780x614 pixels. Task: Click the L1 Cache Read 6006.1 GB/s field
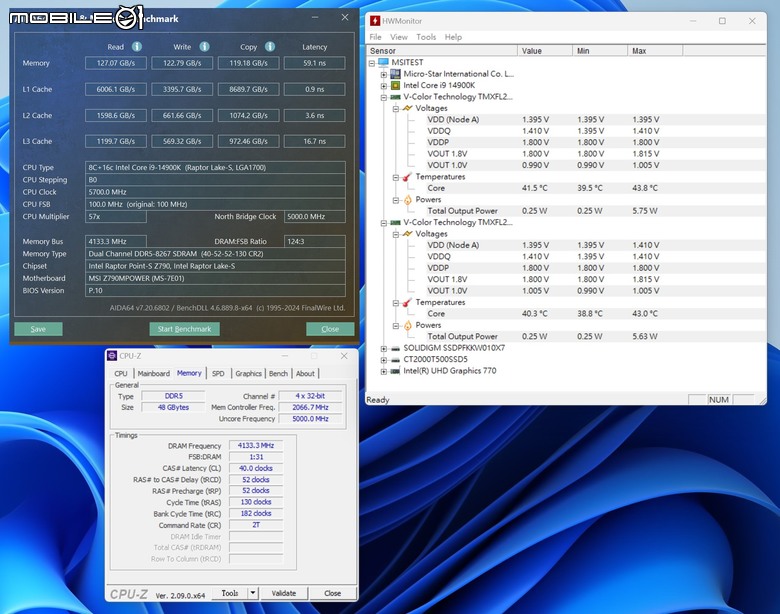click(116, 90)
